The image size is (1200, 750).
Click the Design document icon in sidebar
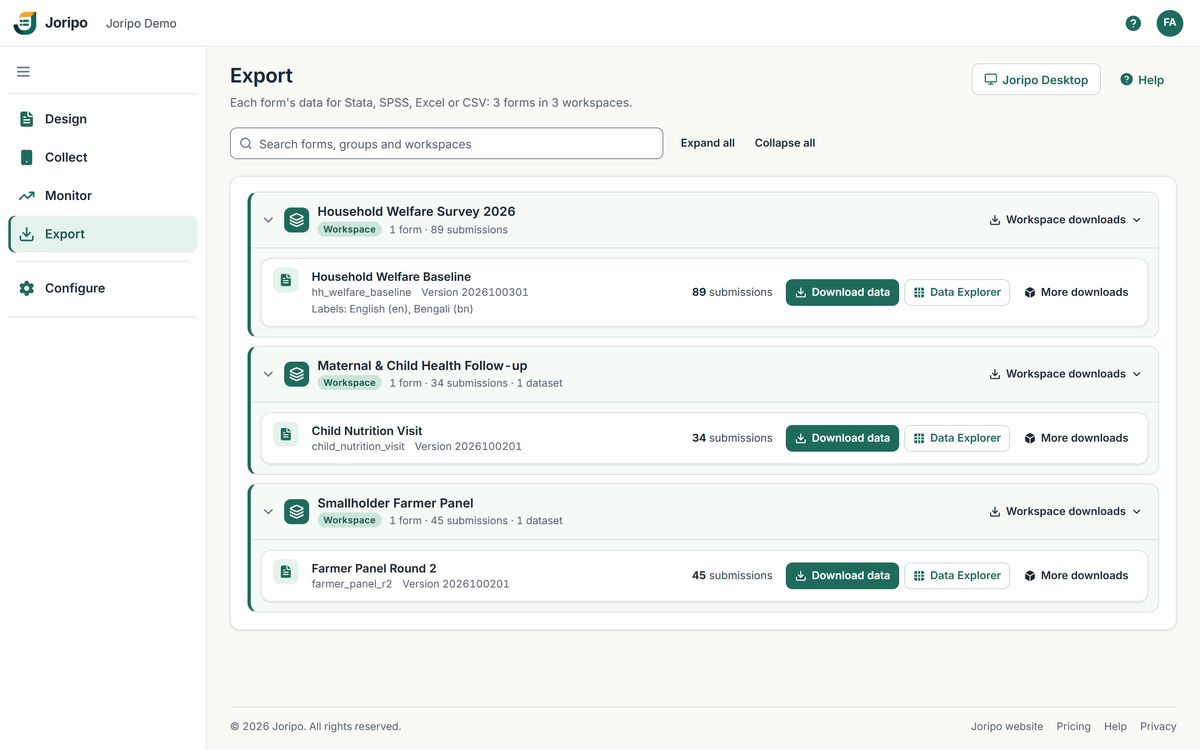coord(27,119)
